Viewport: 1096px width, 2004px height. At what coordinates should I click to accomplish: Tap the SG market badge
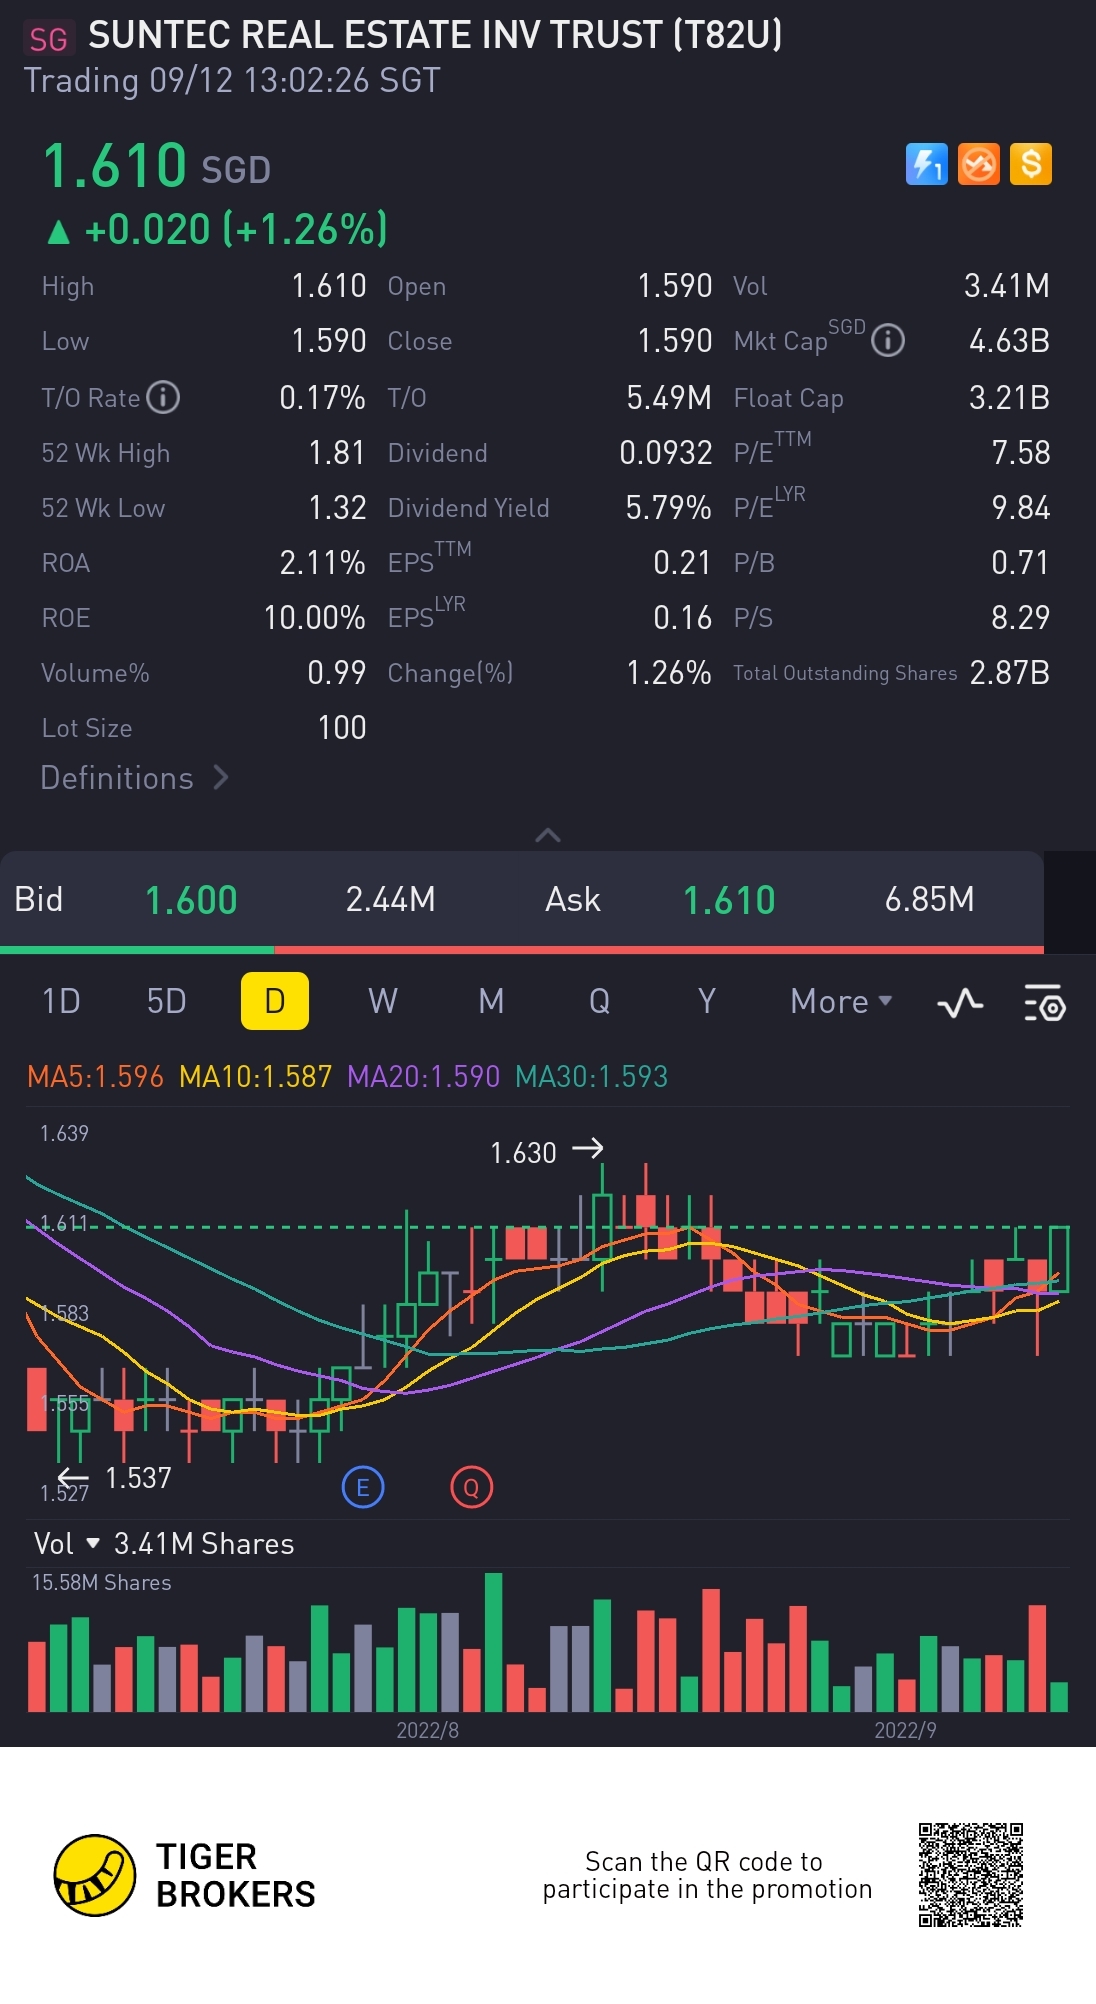(49, 39)
